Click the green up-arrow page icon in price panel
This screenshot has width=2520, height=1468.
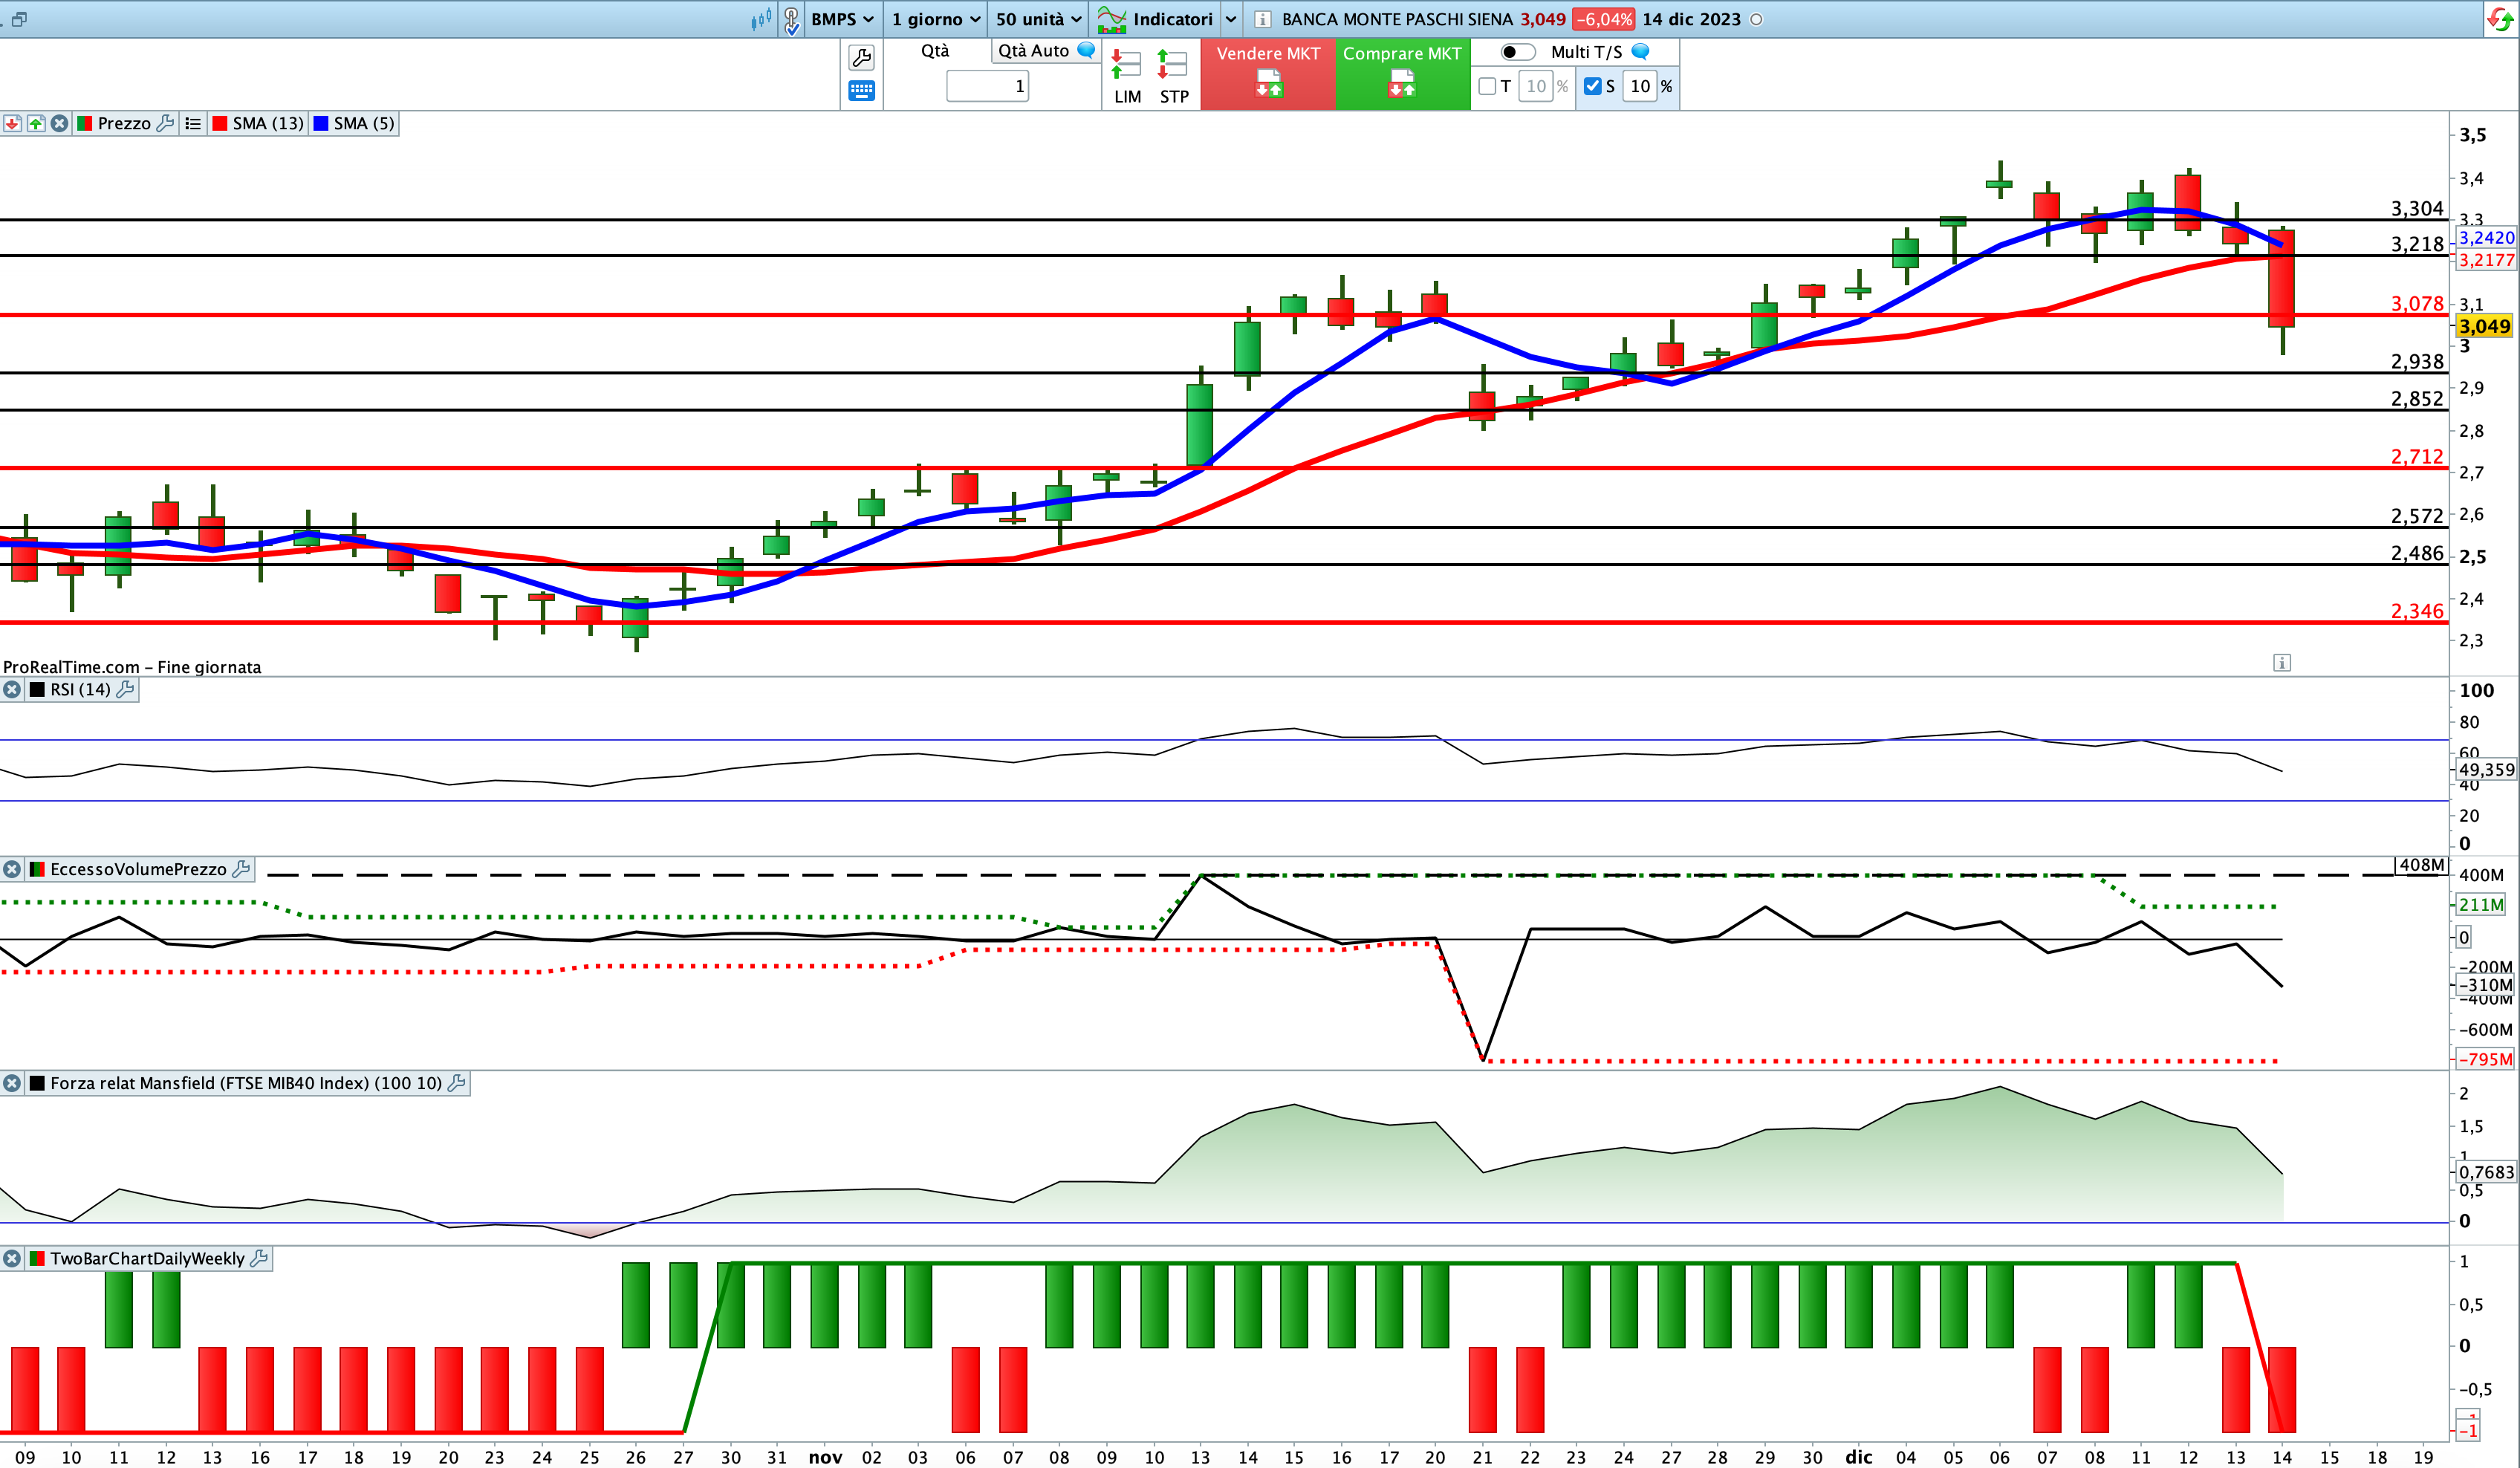tap(36, 123)
